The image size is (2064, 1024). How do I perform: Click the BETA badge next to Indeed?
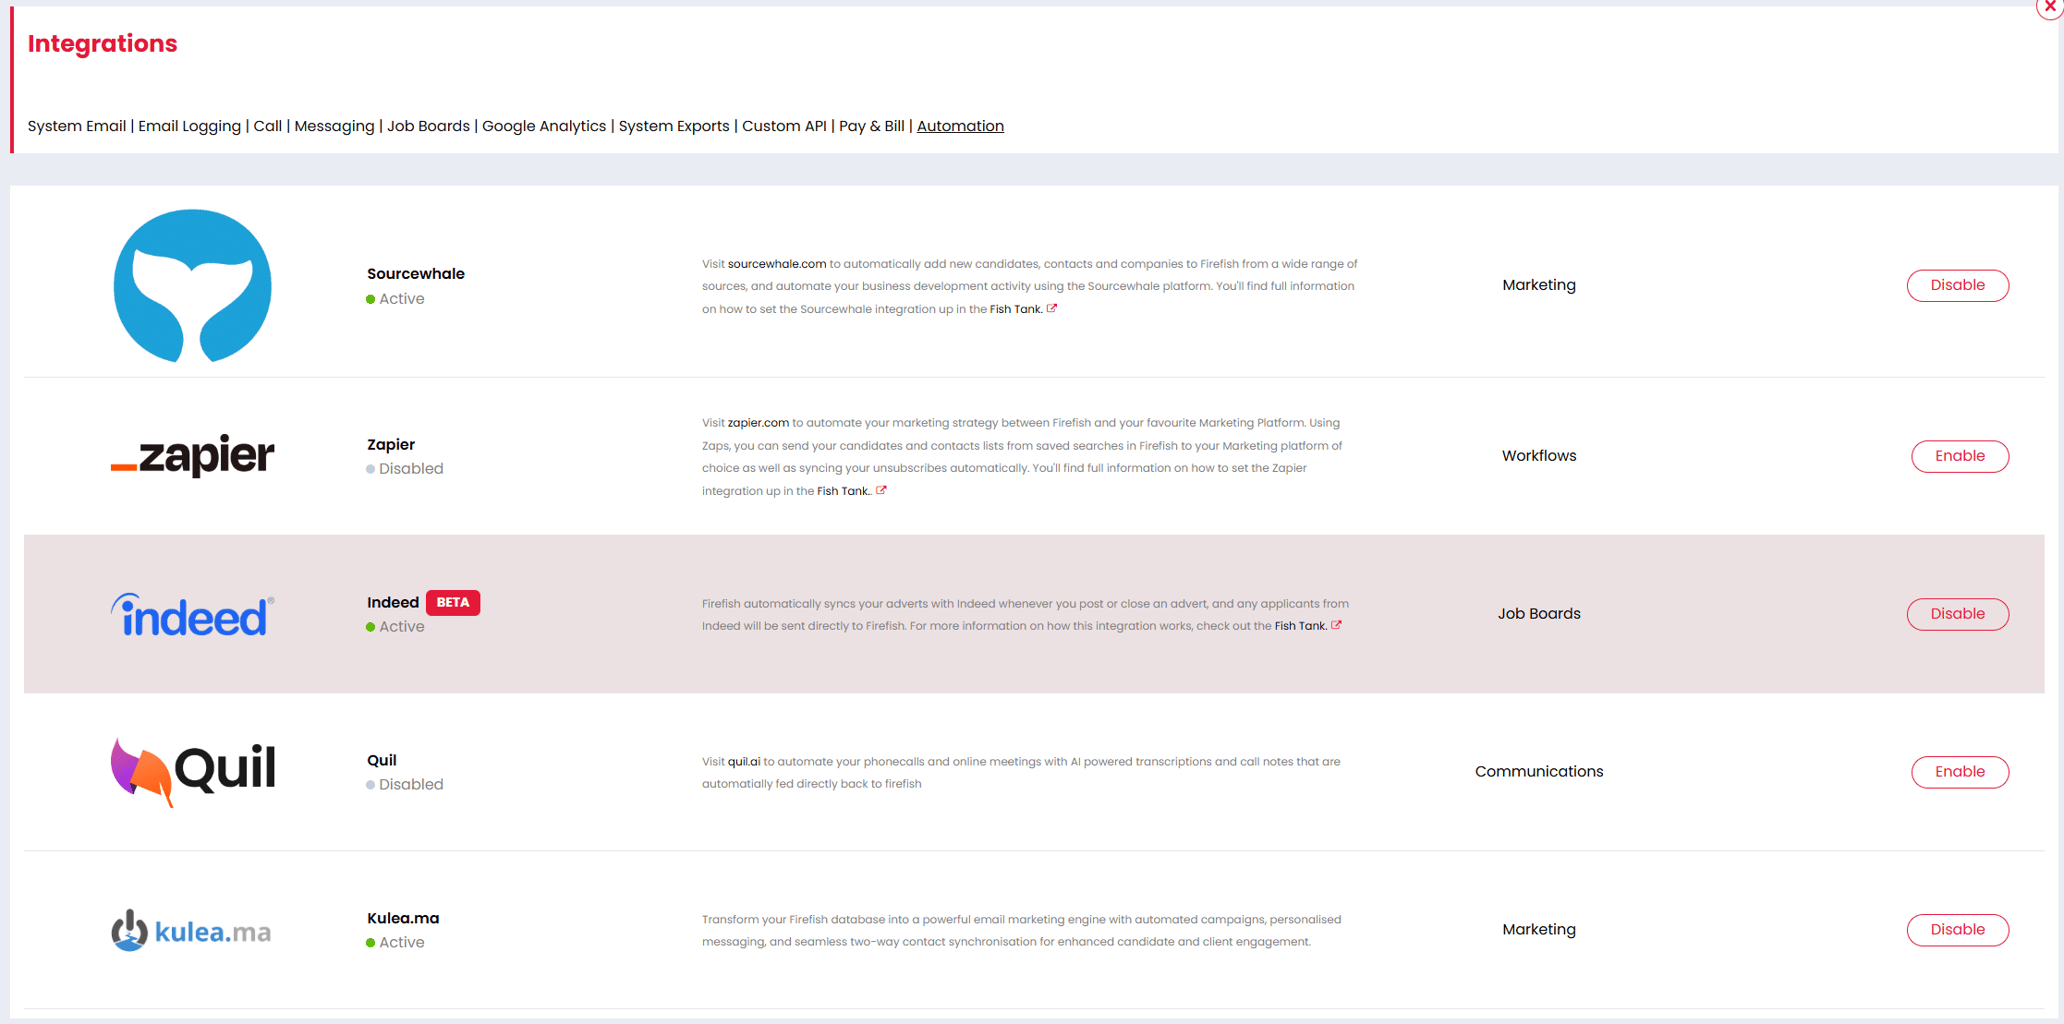tap(452, 602)
